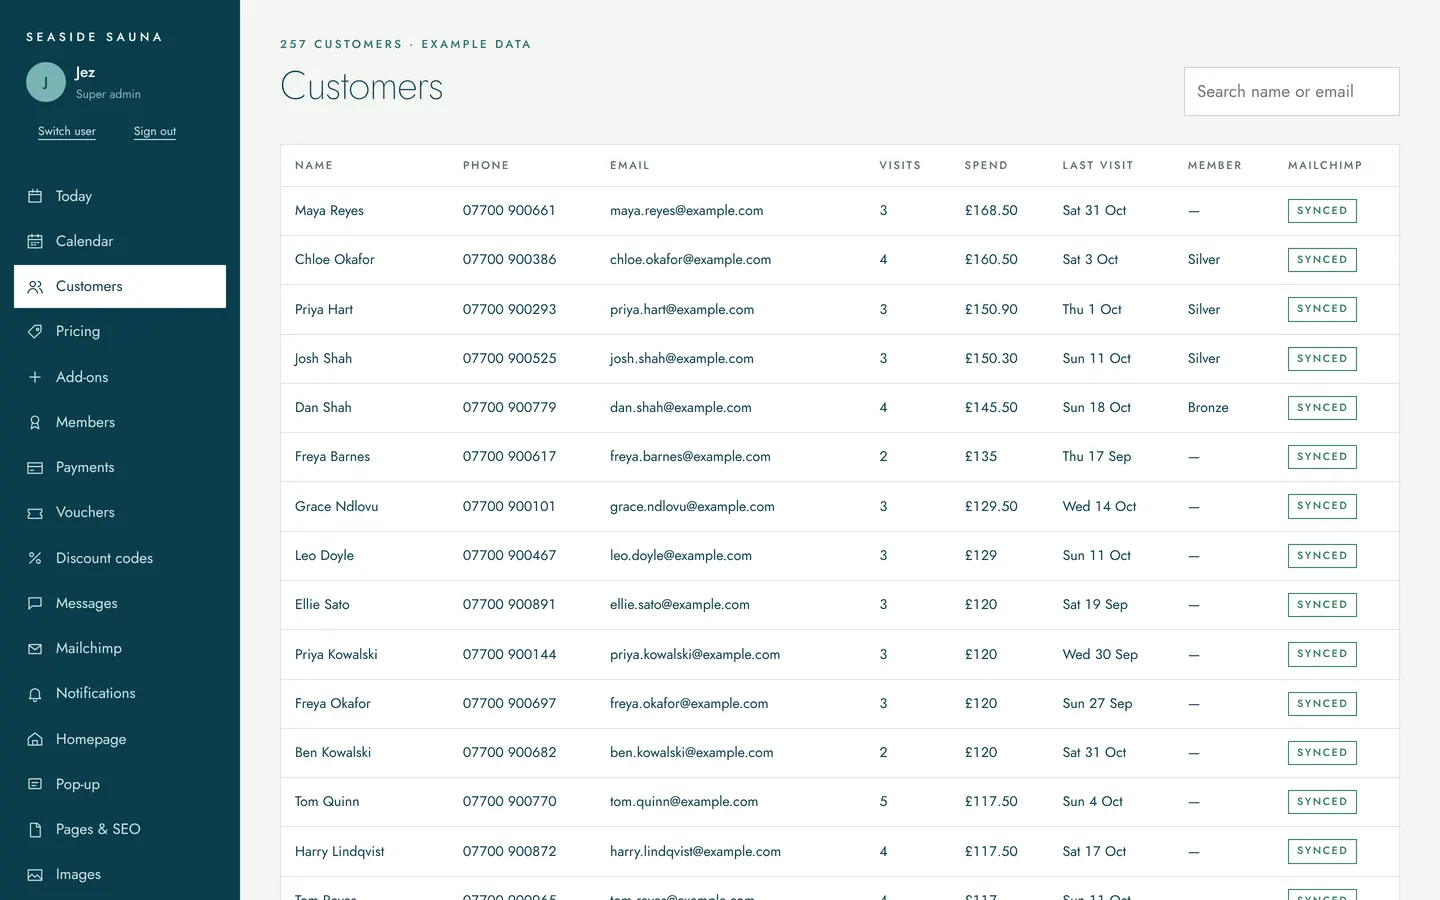Open customer Chloe Okafor
Viewport: 1440px width, 900px height.
335,259
